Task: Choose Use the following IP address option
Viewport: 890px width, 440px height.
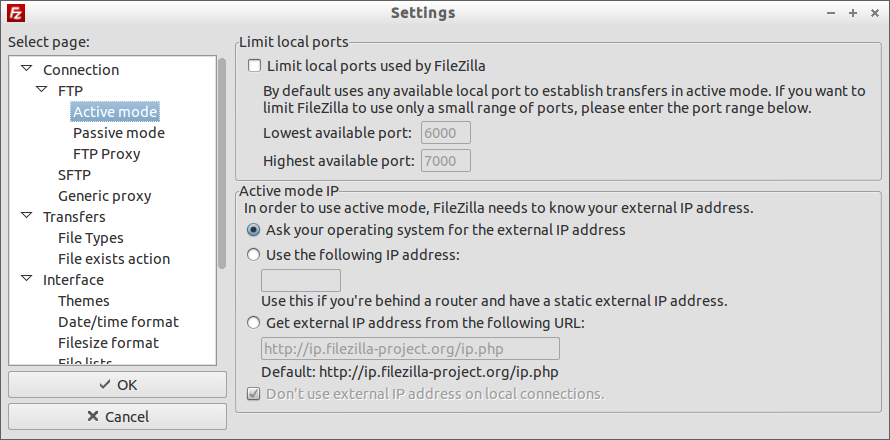Action: (254, 255)
